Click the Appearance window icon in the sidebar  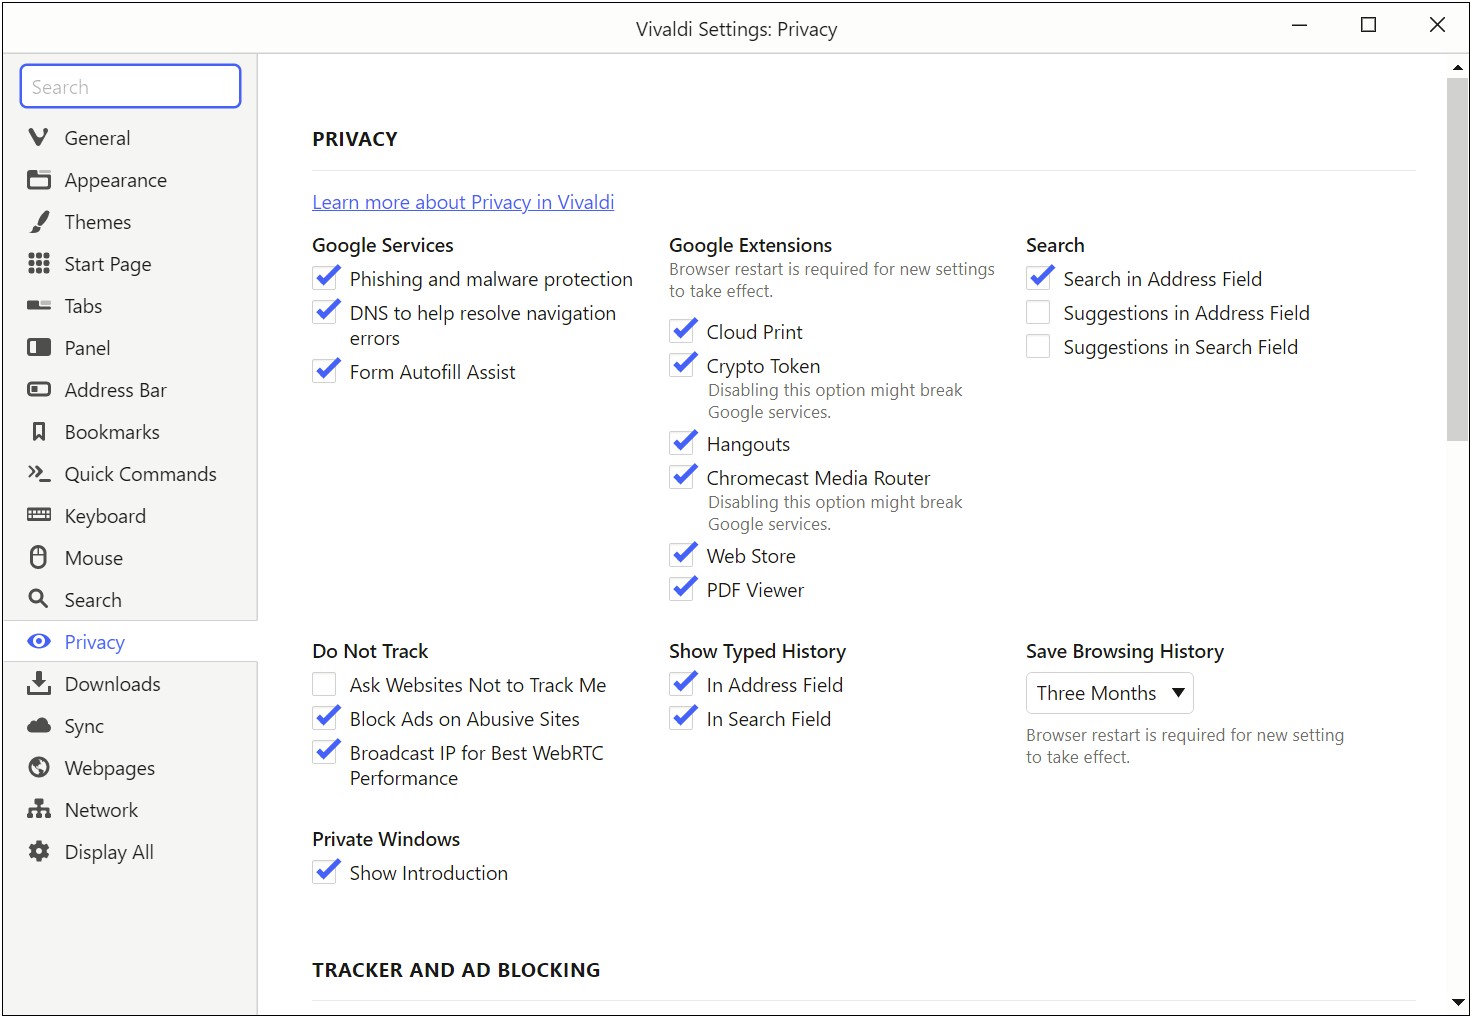click(38, 179)
